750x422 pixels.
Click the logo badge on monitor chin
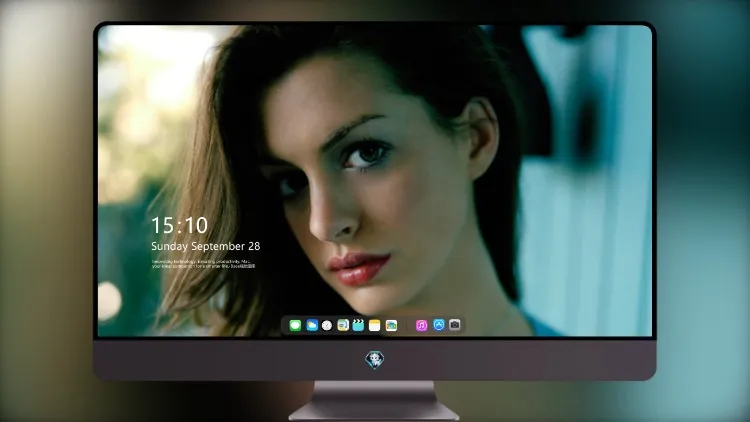[375, 360]
